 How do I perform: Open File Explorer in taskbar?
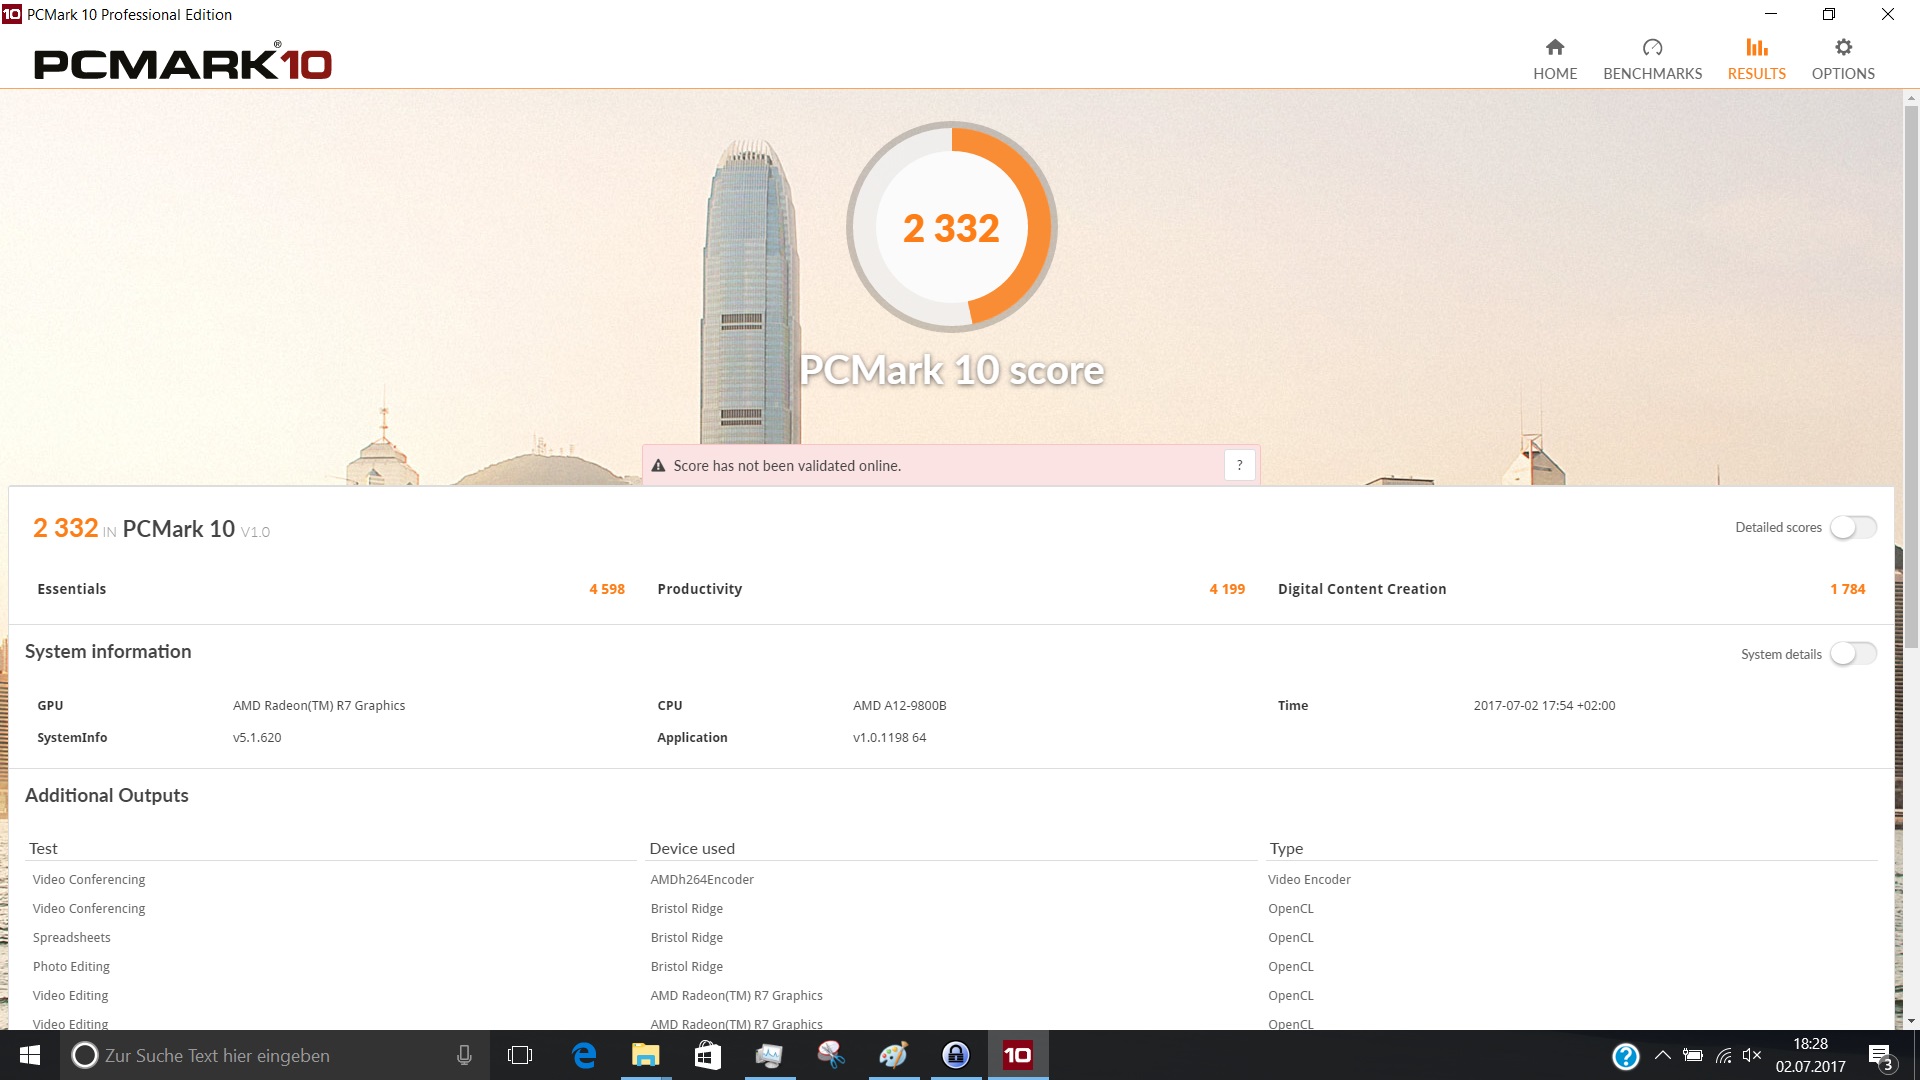(646, 1055)
